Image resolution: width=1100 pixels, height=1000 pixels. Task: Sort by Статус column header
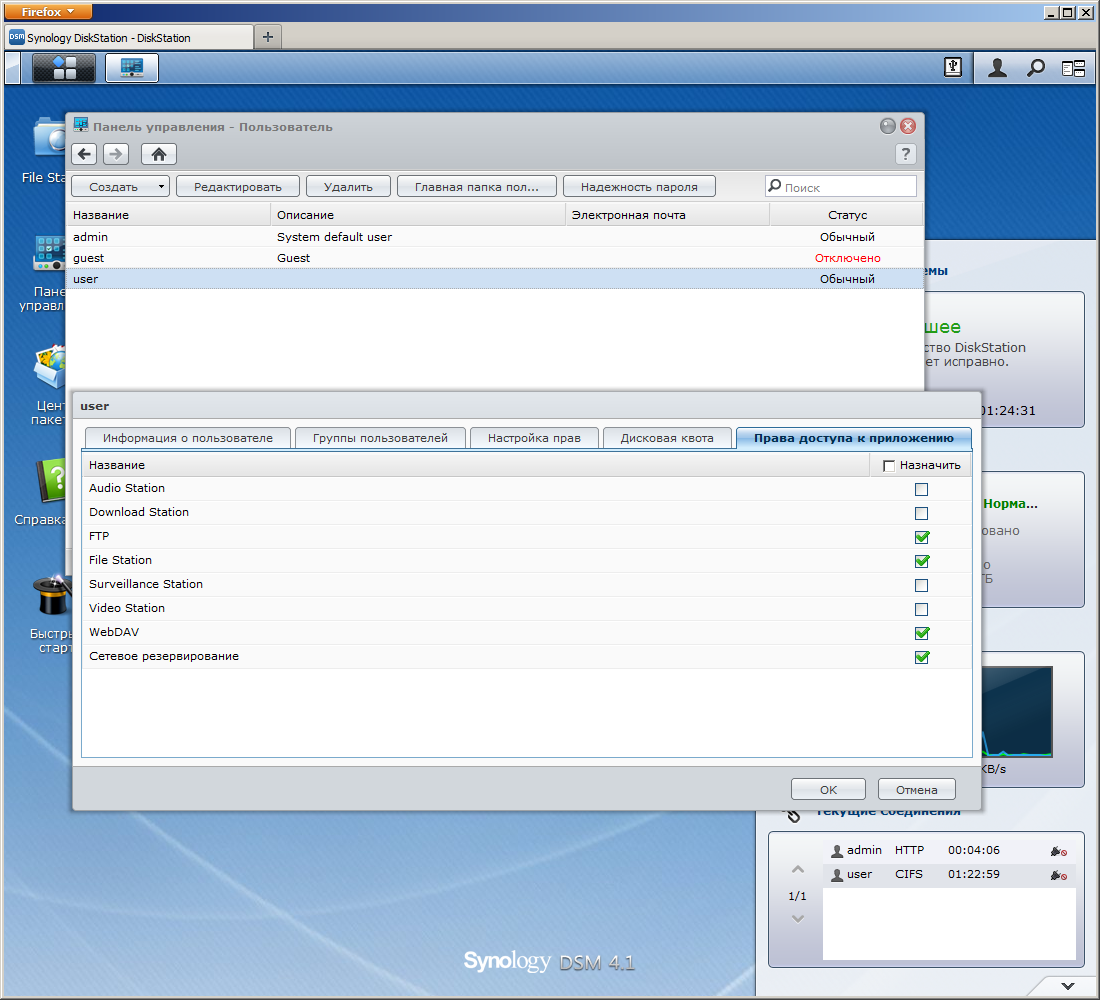[x=847, y=215]
